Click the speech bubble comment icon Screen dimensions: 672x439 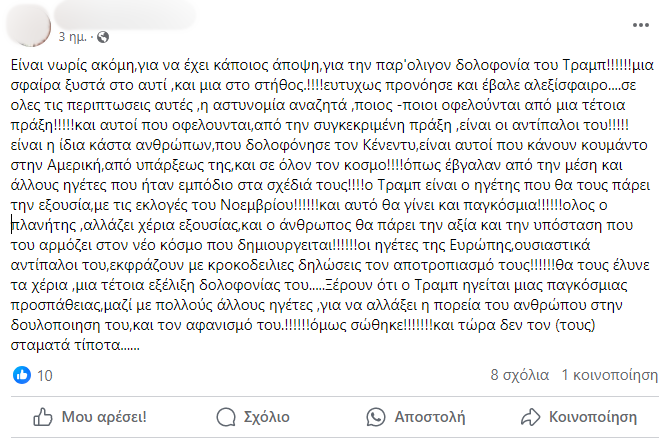[x=226, y=417]
